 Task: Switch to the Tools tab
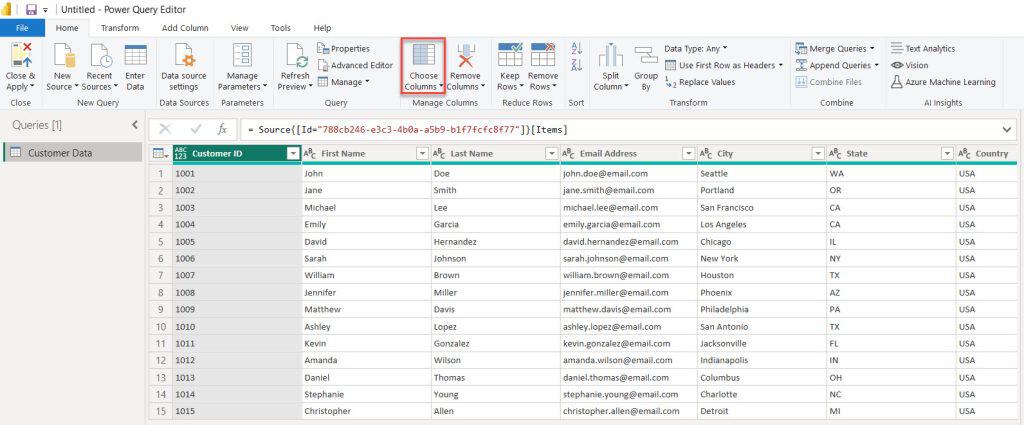pos(280,28)
